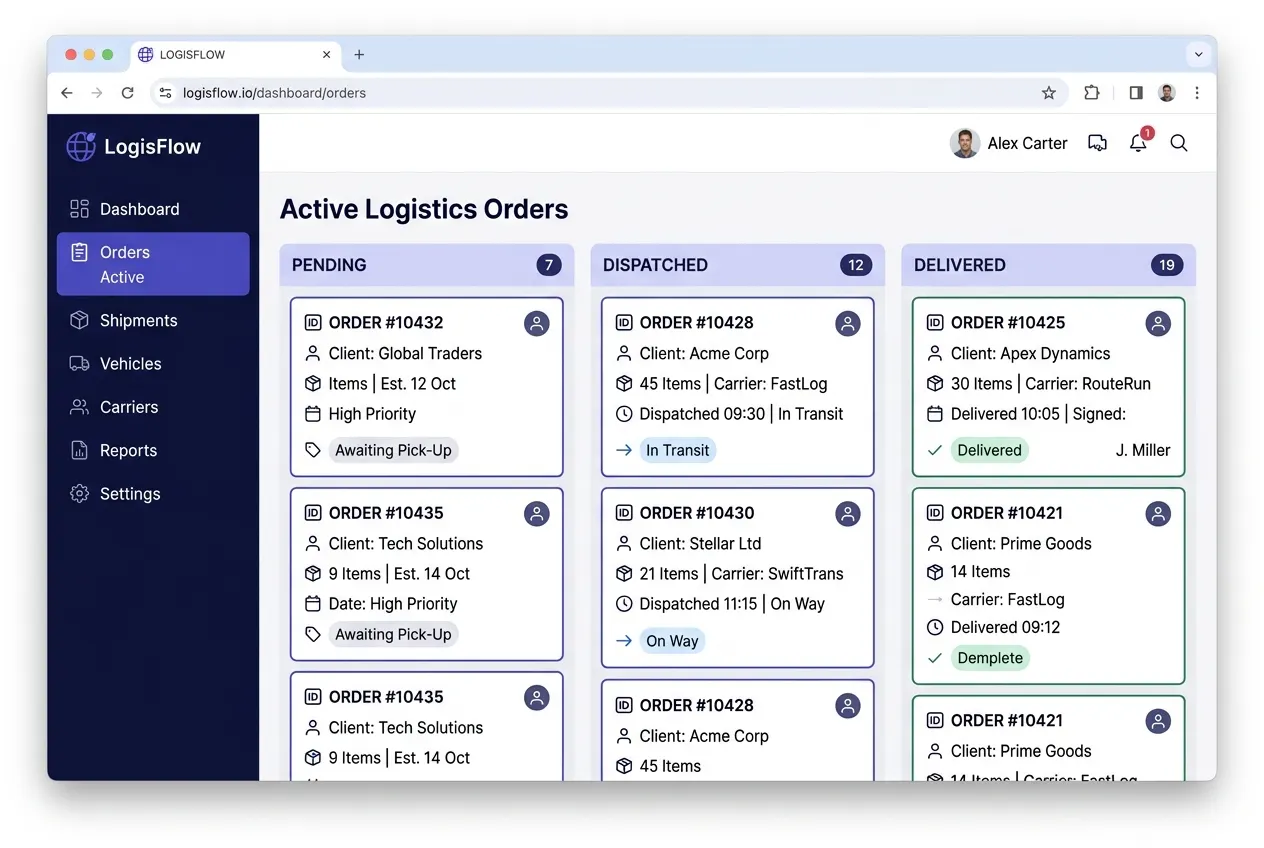This screenshot has height=848, width=1264.
Task: Click the package icon beside Est. 12 Oct
Action: [x=313, y=383]
